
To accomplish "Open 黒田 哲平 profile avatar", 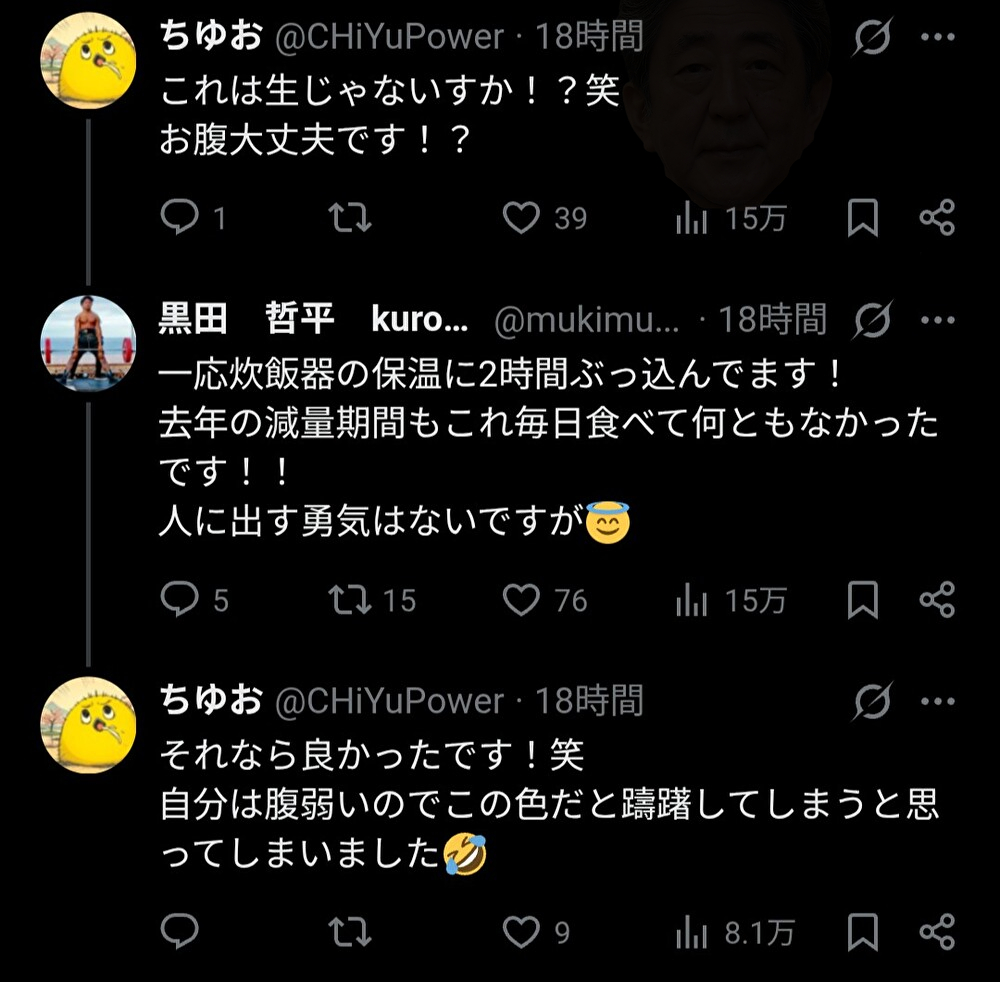I will click(x=87, y=343).
